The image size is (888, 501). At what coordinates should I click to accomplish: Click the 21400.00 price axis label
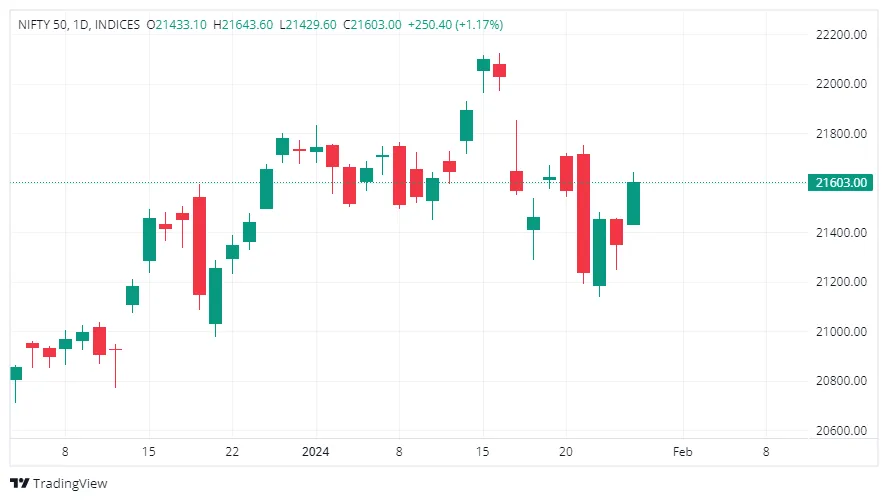click(x=842, y=233)
